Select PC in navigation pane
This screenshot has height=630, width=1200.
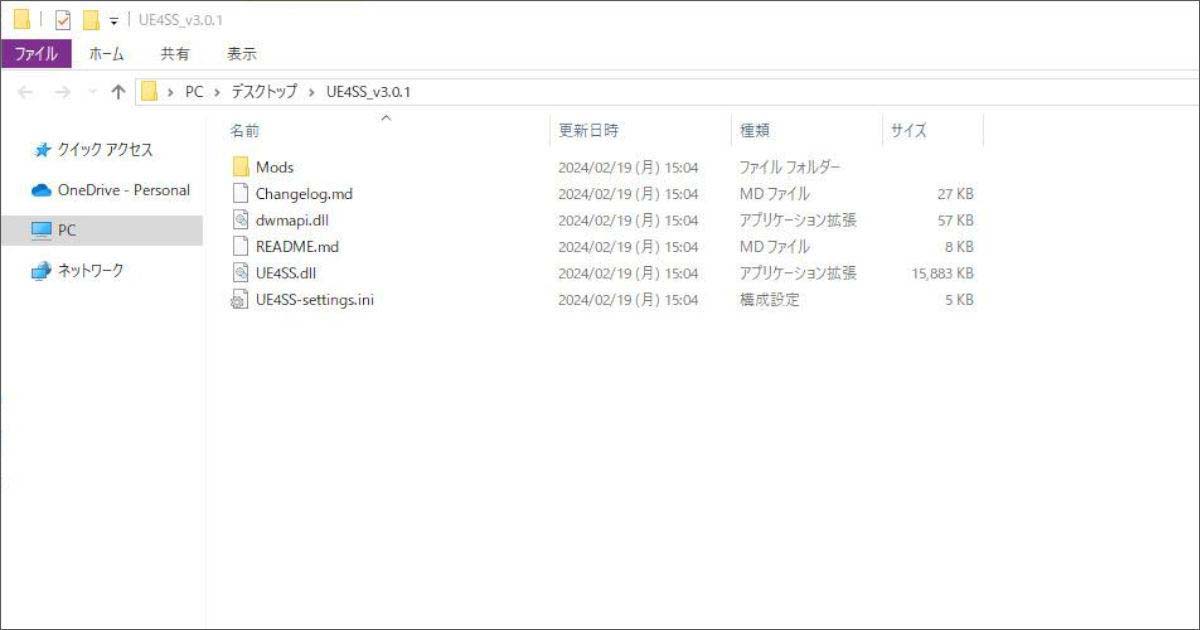[x=66, y=230]
